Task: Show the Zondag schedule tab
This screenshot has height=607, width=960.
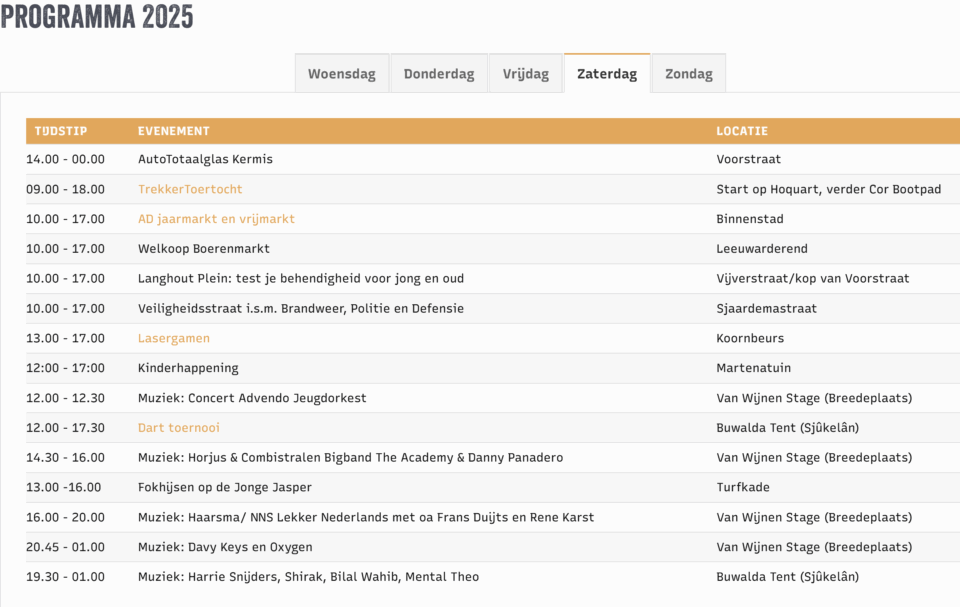Action: tap(689, 74)
